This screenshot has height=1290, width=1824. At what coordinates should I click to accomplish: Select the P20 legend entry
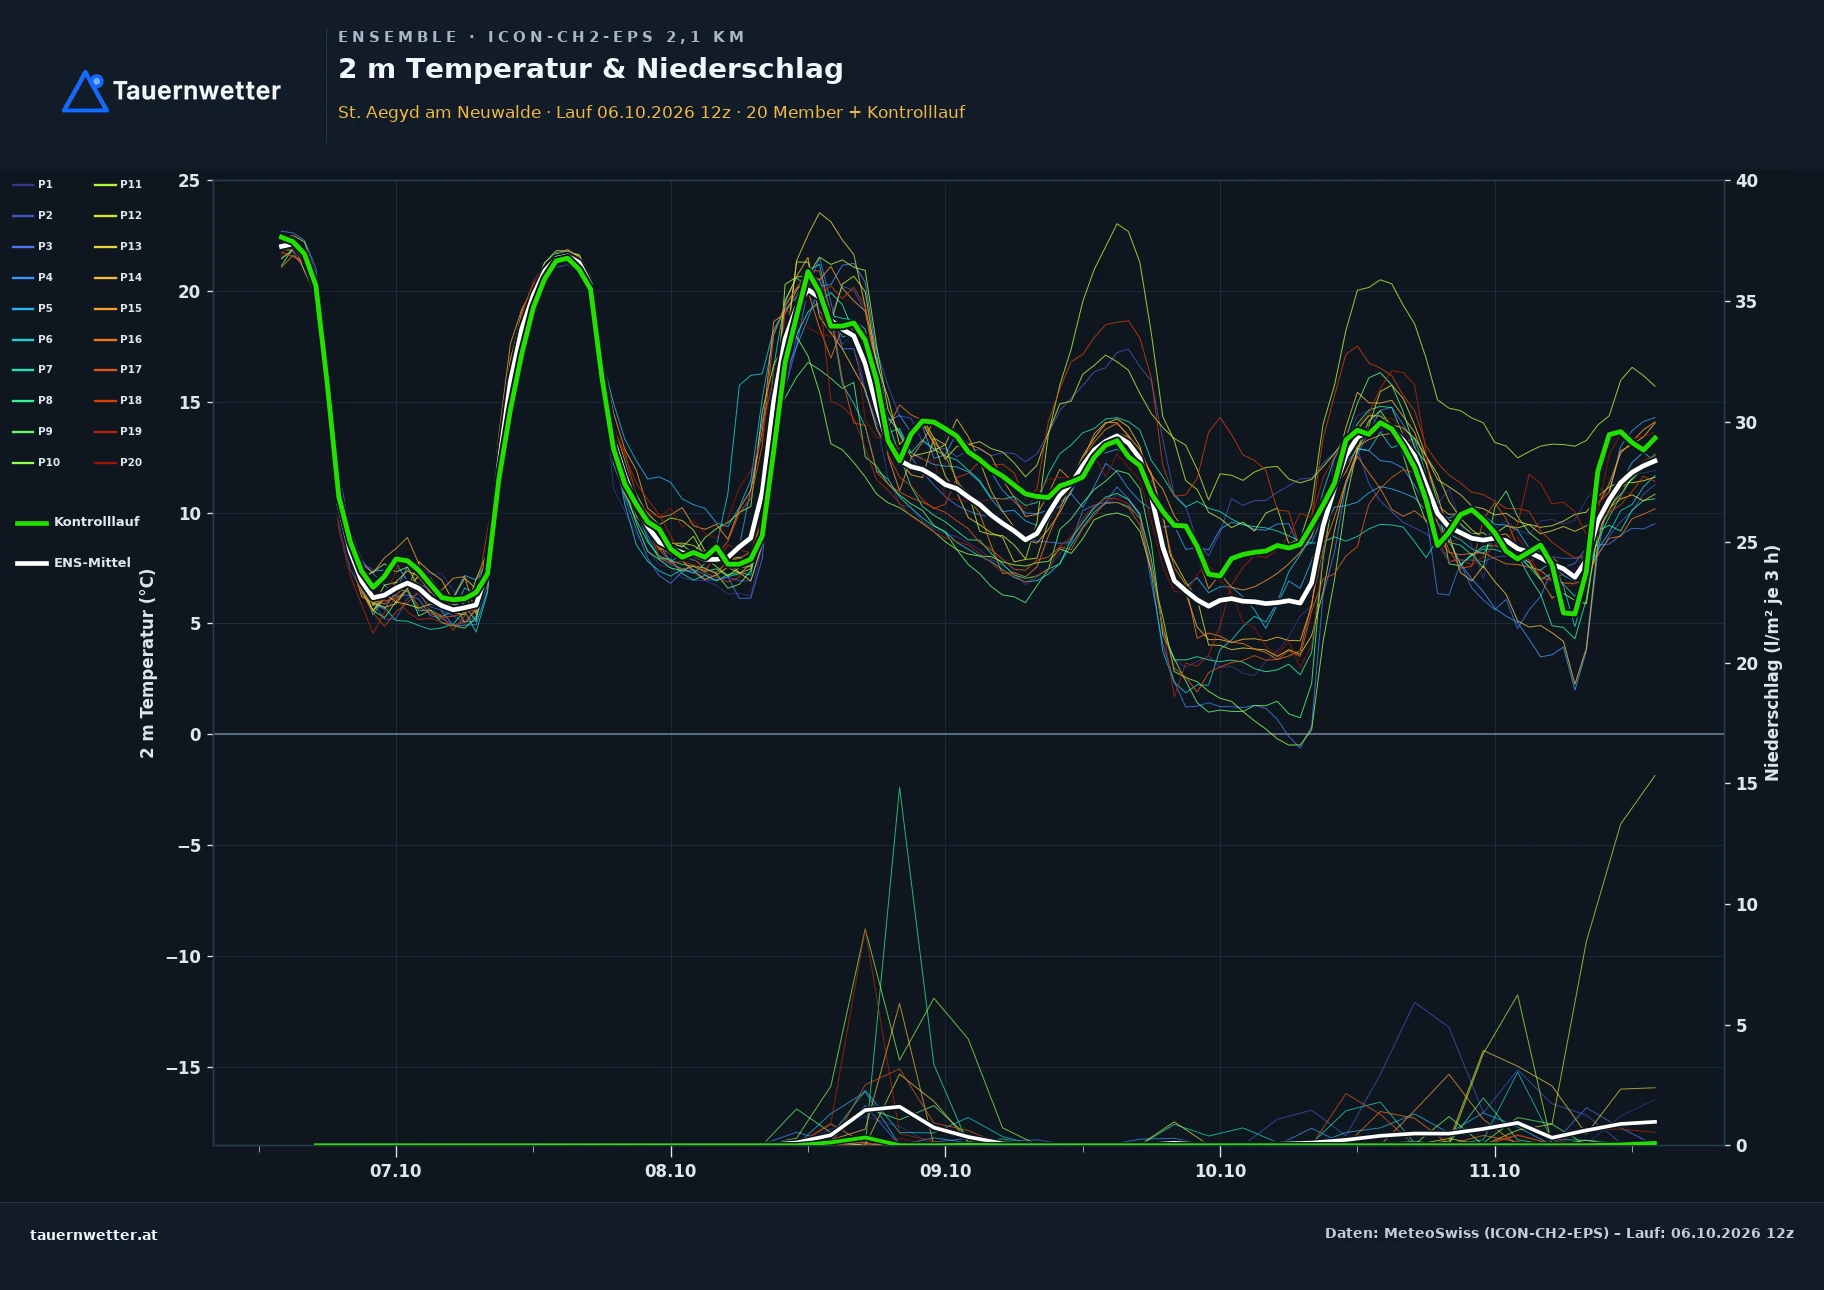(x=118, y=462)
